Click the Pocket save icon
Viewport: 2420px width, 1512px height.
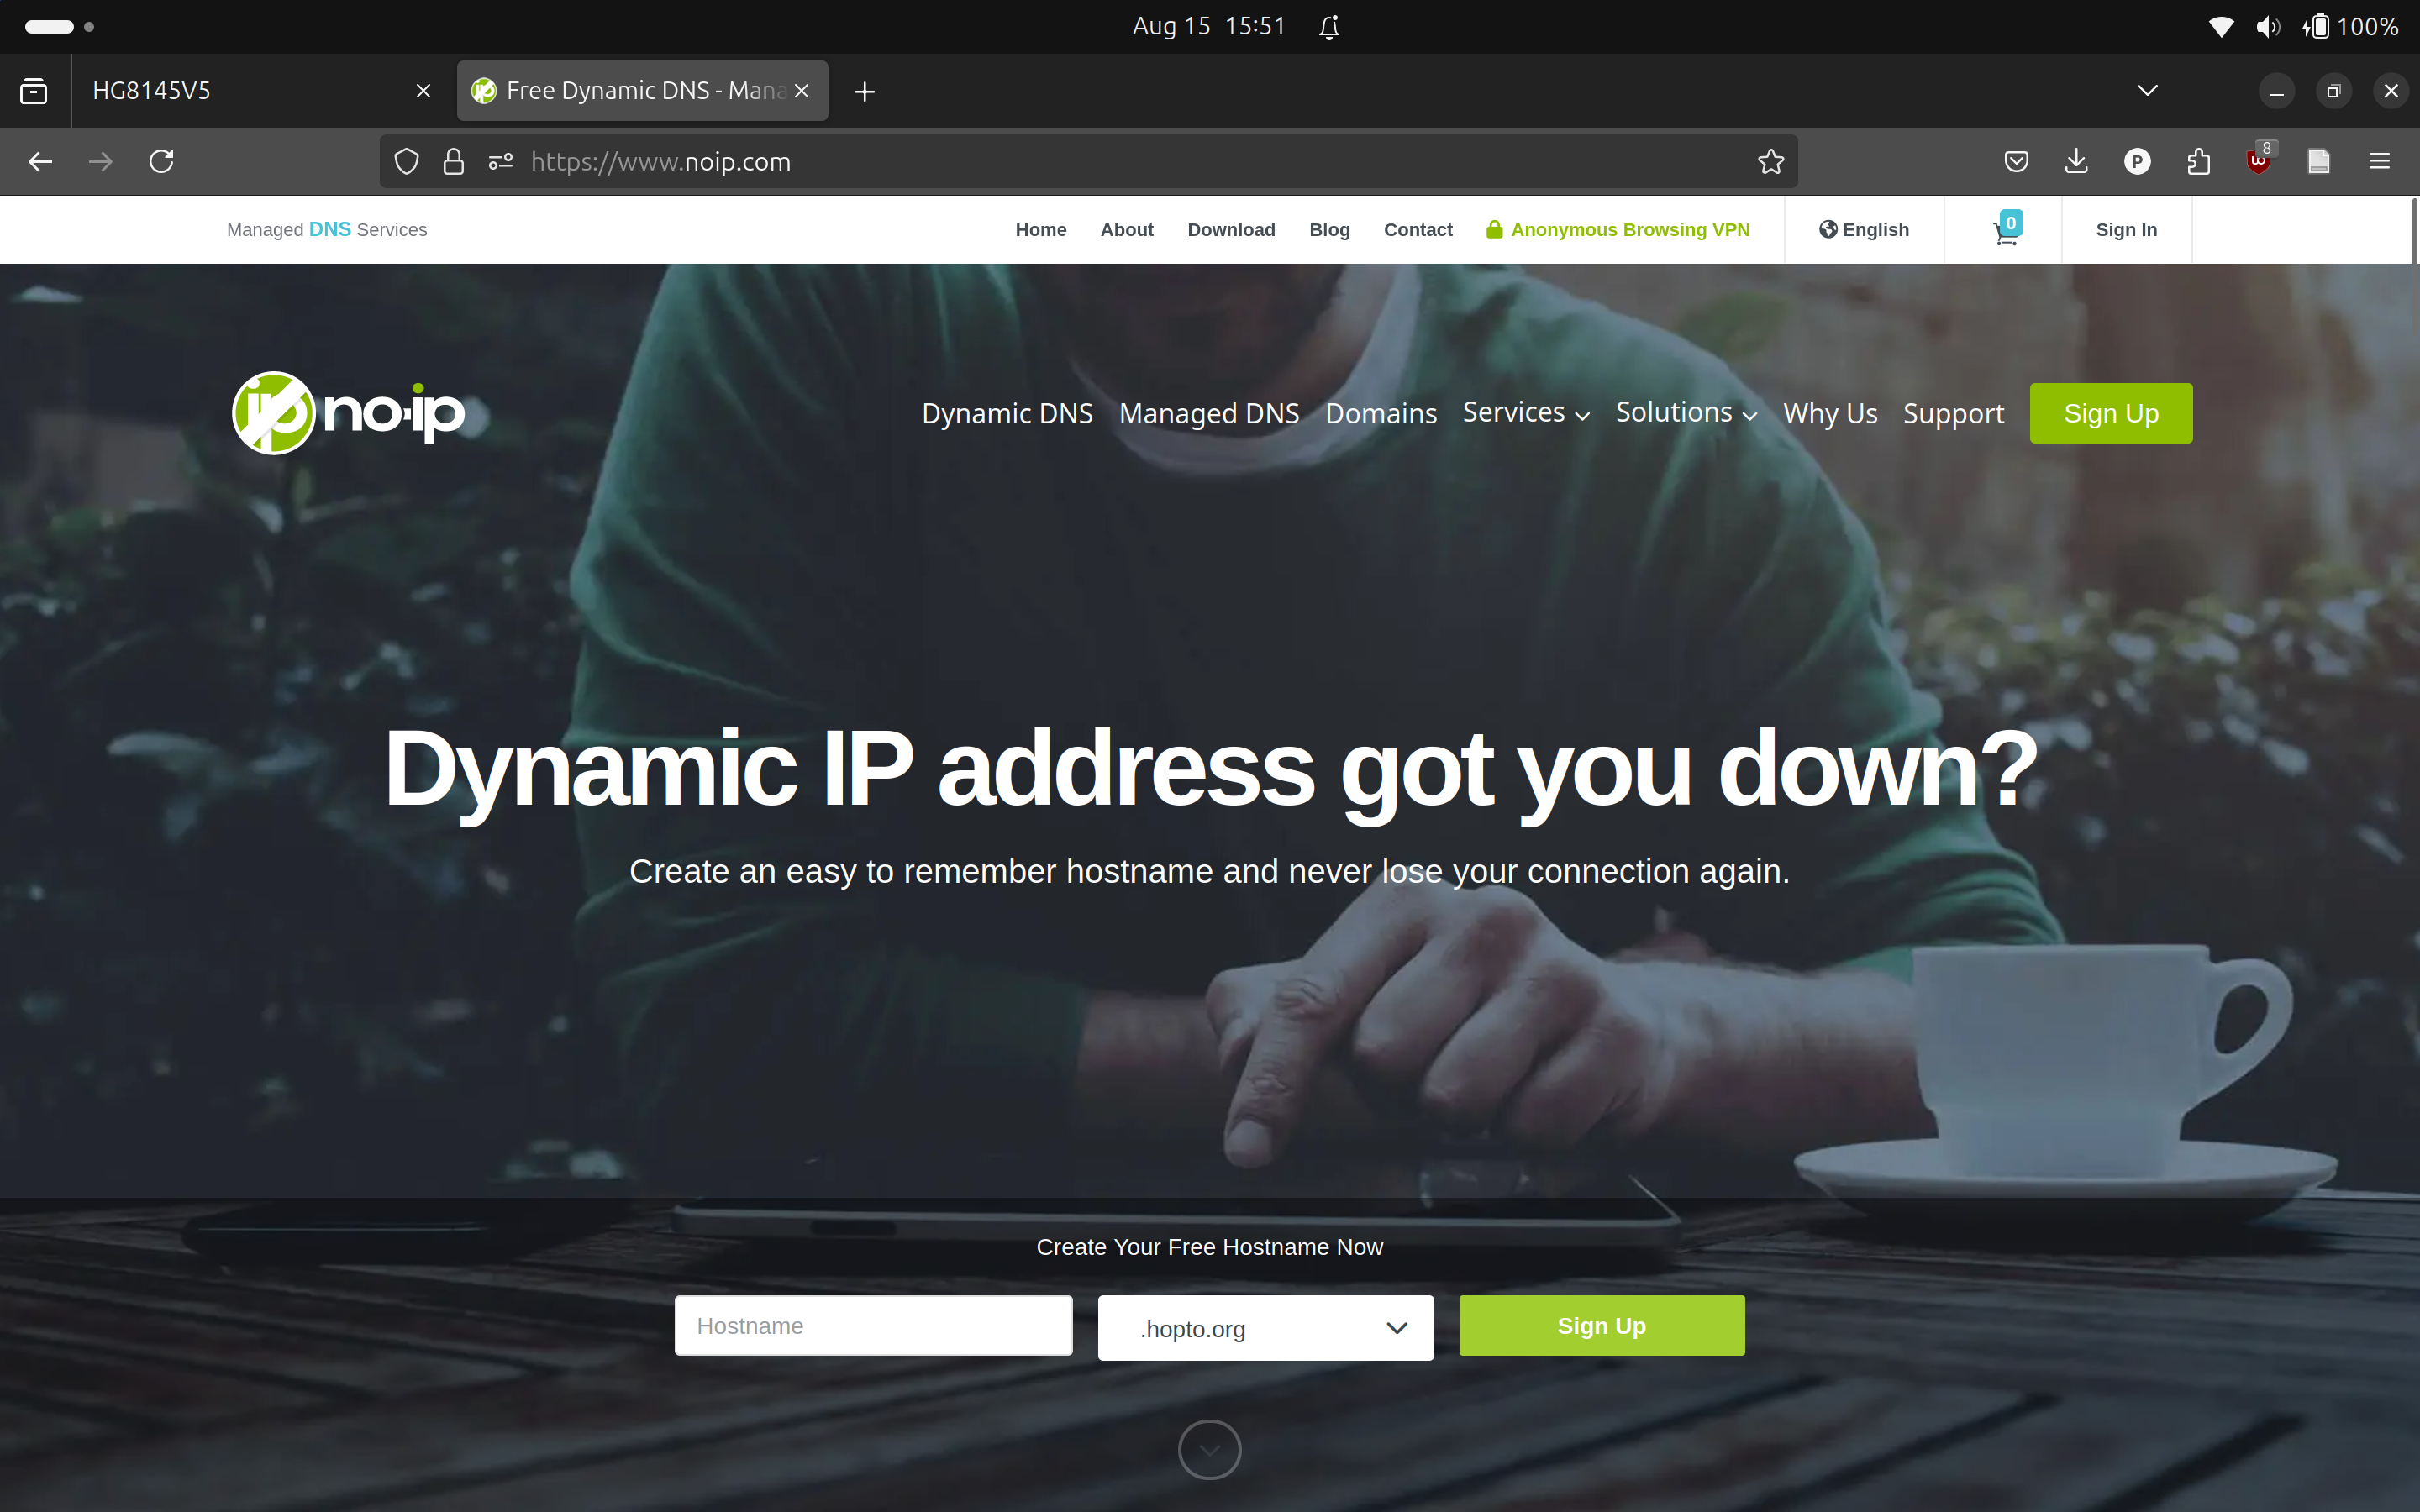click(2016, 160)
